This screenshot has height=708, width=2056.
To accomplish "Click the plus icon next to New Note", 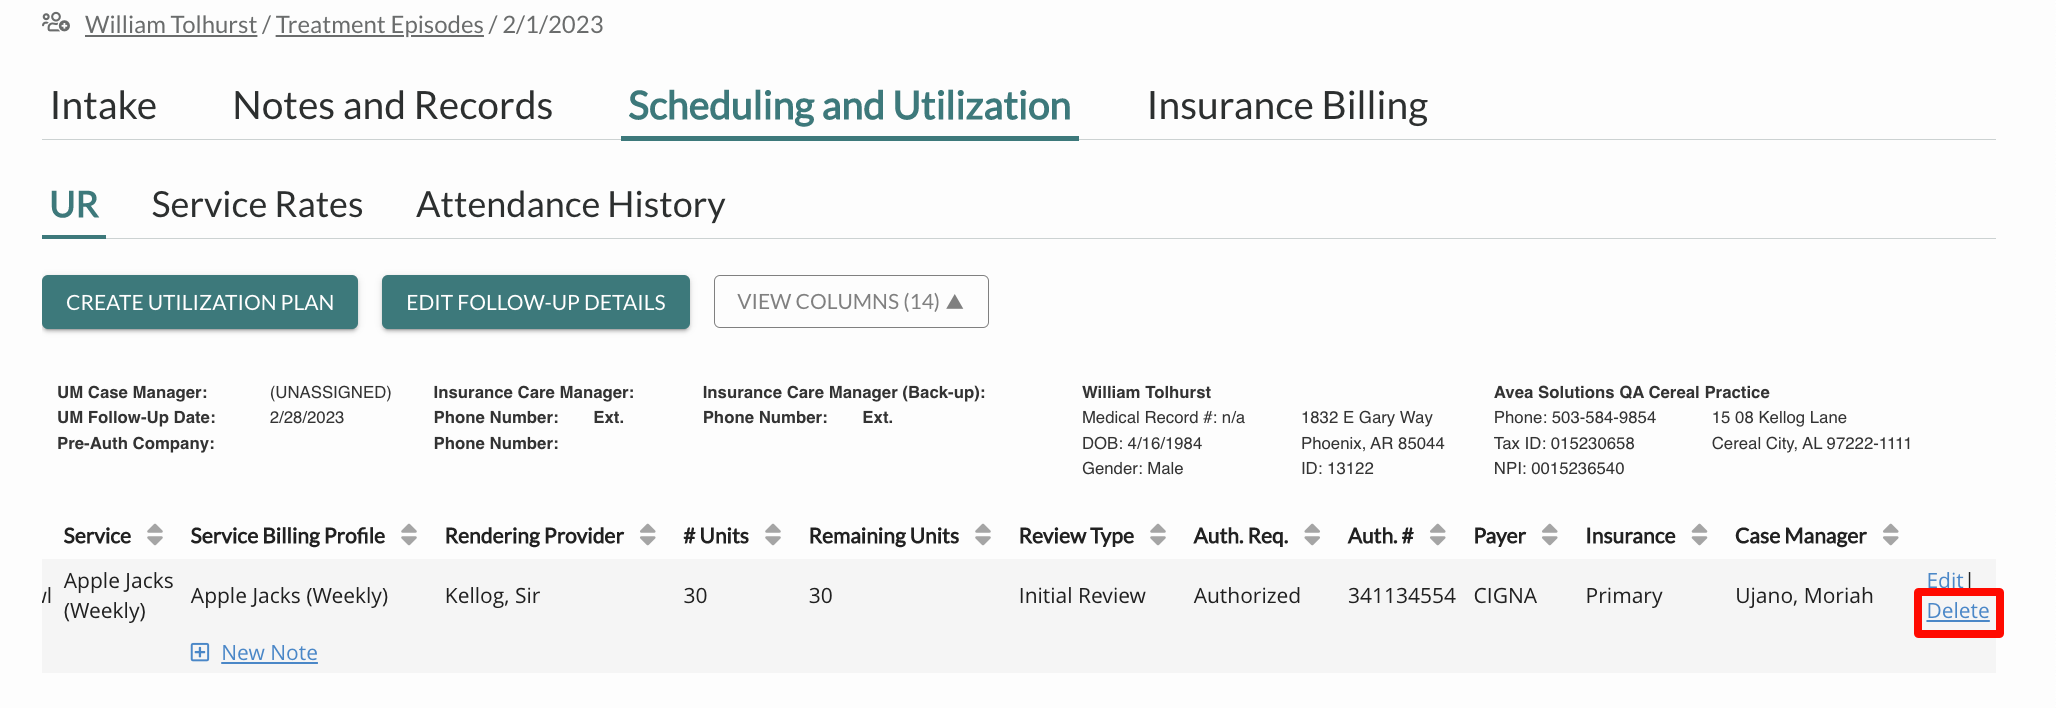I will pyautogui.click(x=200, y=652).
